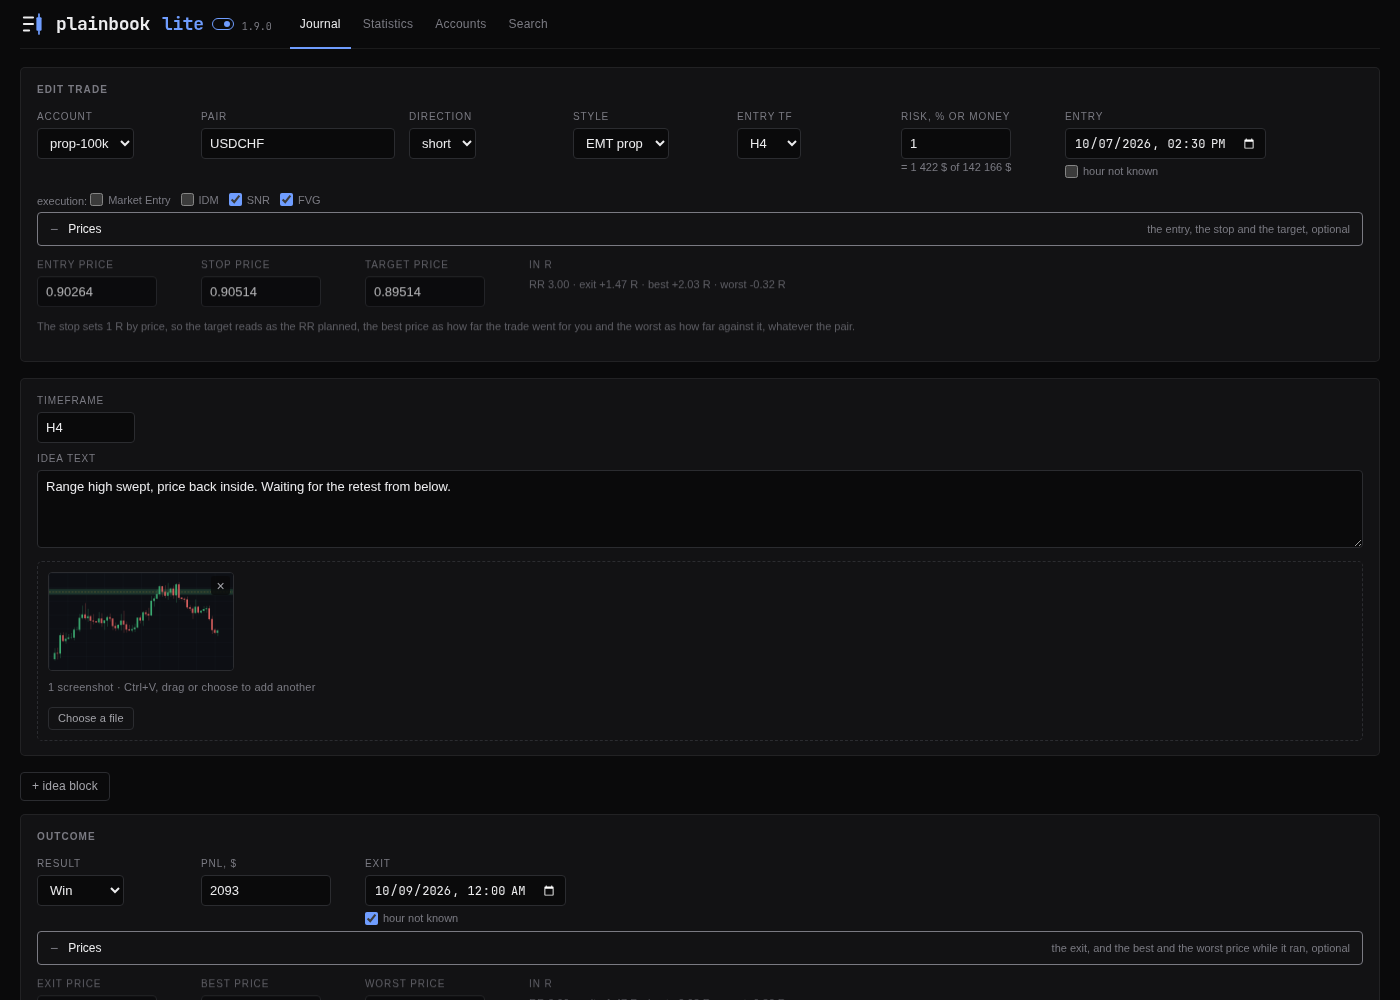Uncheck the FVG execution checkbox
Image resolution: width=1400 pixels, height=1000 pixels.
click(x=287, y=199)
